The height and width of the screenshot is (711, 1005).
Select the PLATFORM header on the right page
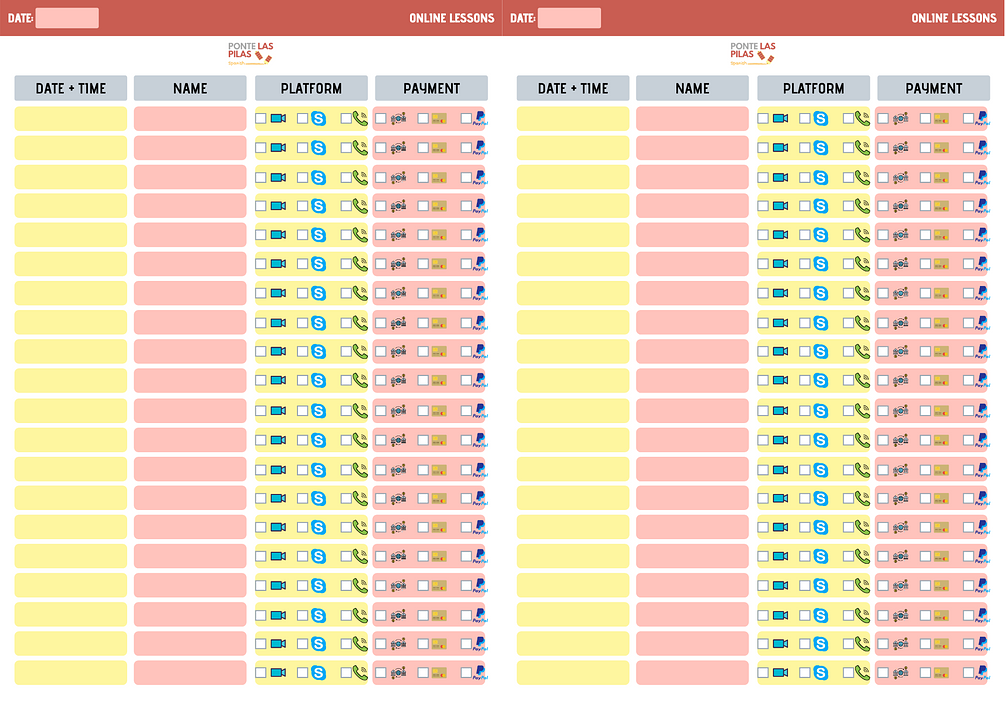(x=813, y=88)
